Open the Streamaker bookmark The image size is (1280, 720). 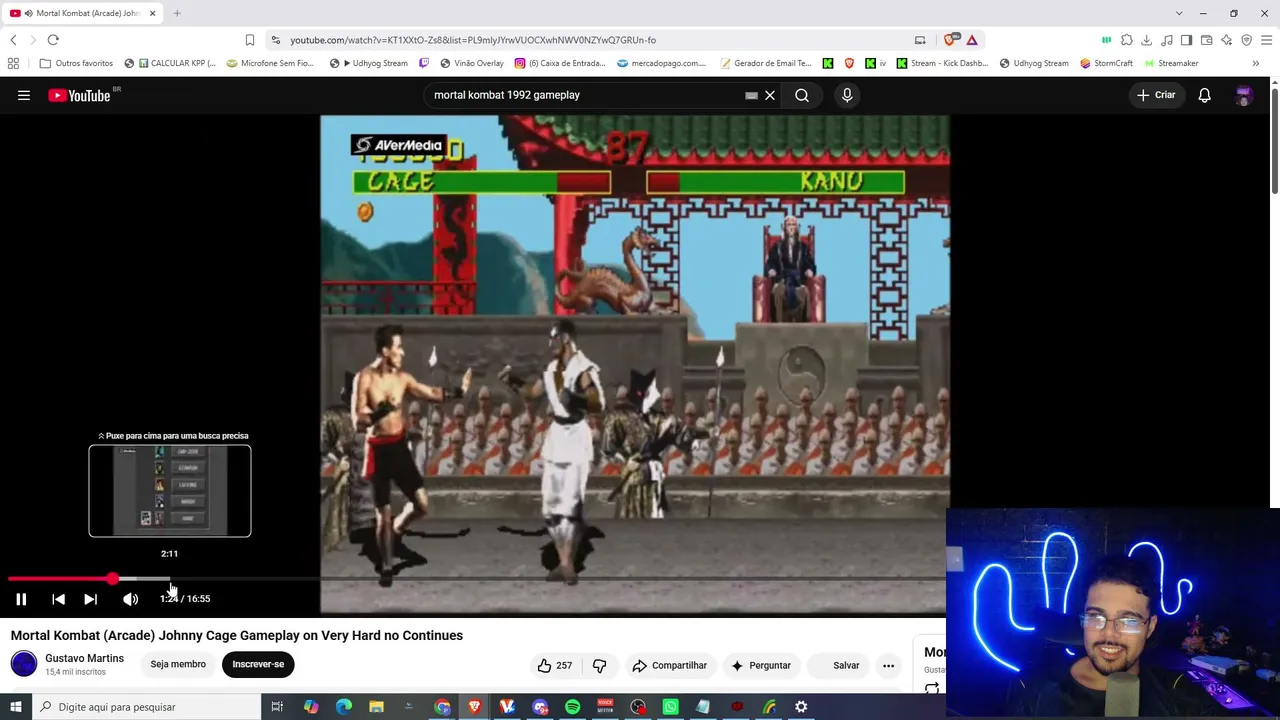[1171, 63]
